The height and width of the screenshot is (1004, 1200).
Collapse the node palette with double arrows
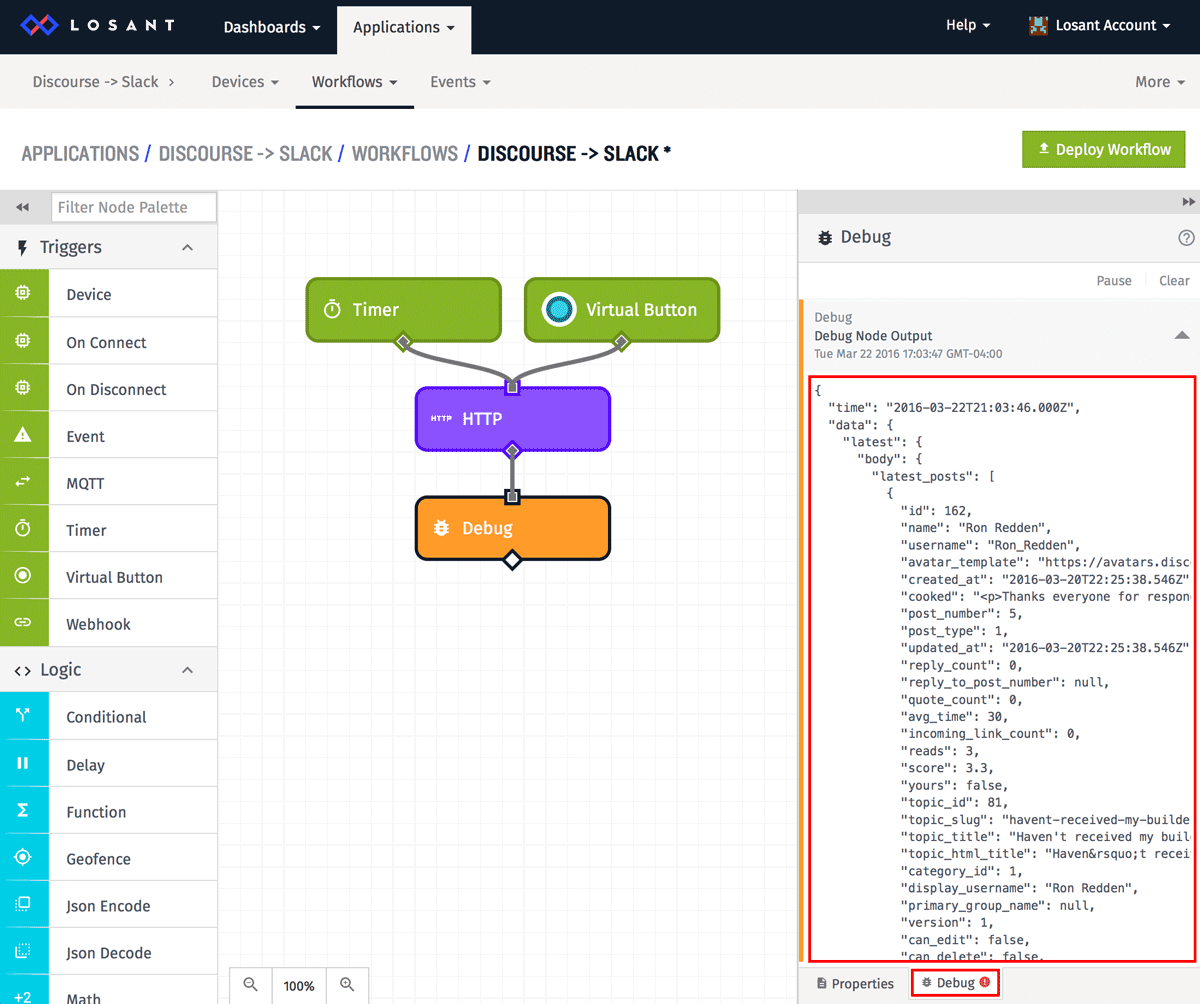coord(22,207)
